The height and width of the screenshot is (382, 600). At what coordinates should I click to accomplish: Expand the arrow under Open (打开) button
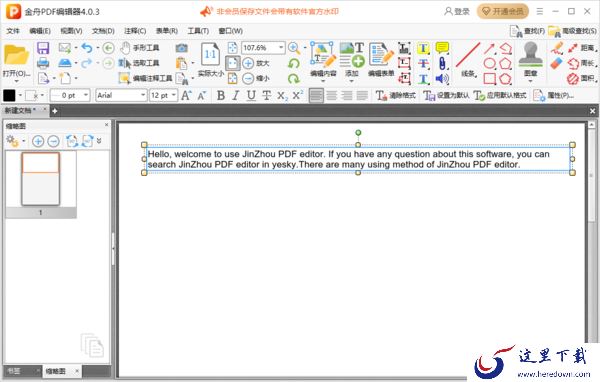(16, 81)
